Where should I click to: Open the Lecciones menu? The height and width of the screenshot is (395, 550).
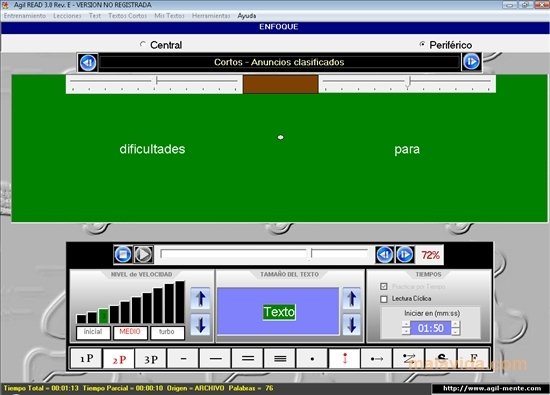67,16
